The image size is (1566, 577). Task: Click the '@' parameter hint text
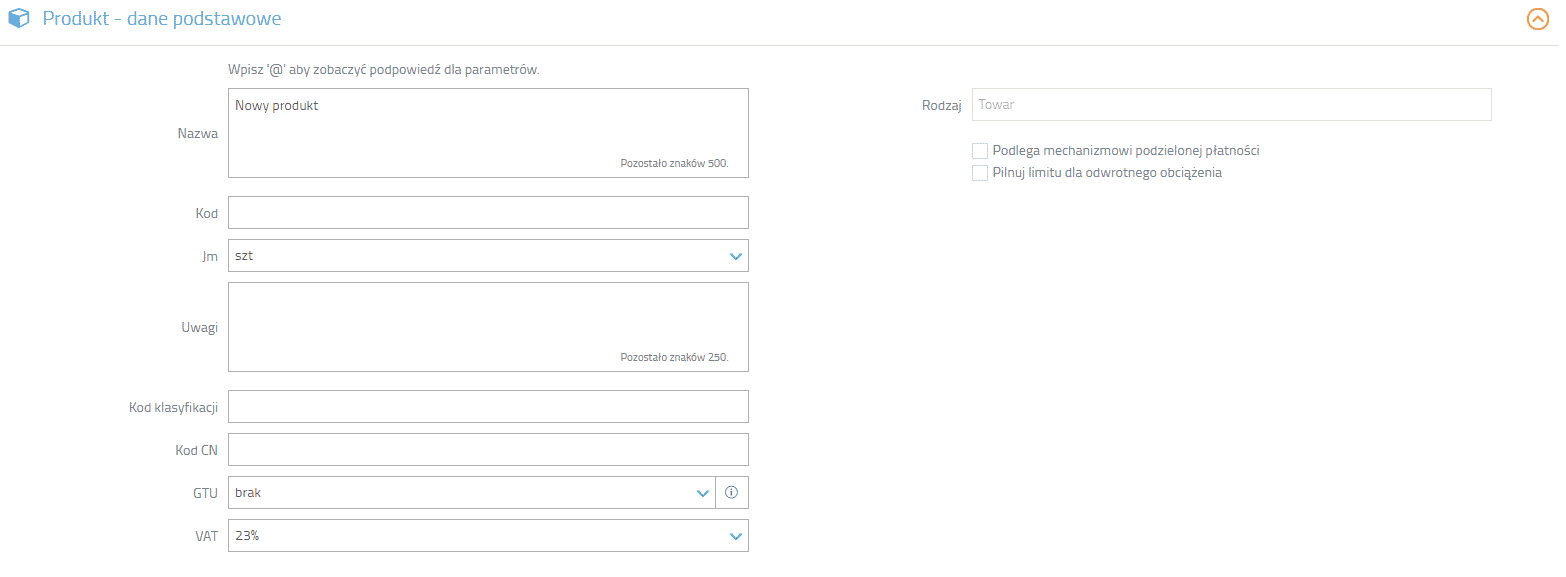tap(384, 70)
